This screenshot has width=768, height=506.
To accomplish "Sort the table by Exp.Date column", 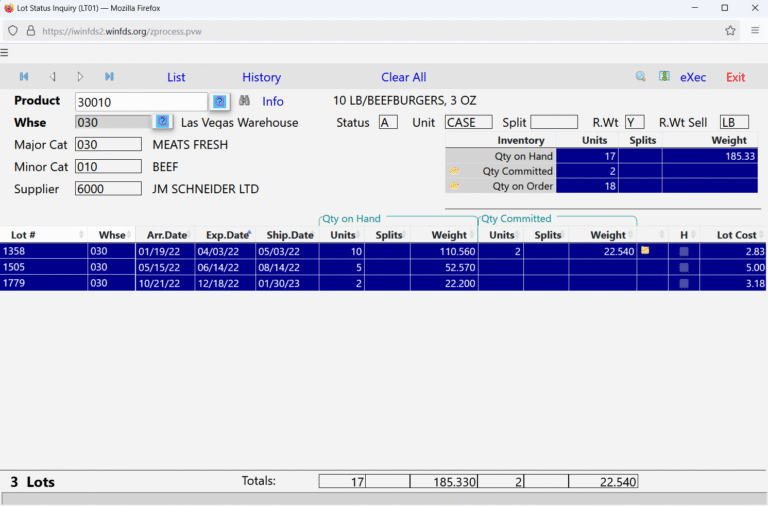I will click(222, 235).
